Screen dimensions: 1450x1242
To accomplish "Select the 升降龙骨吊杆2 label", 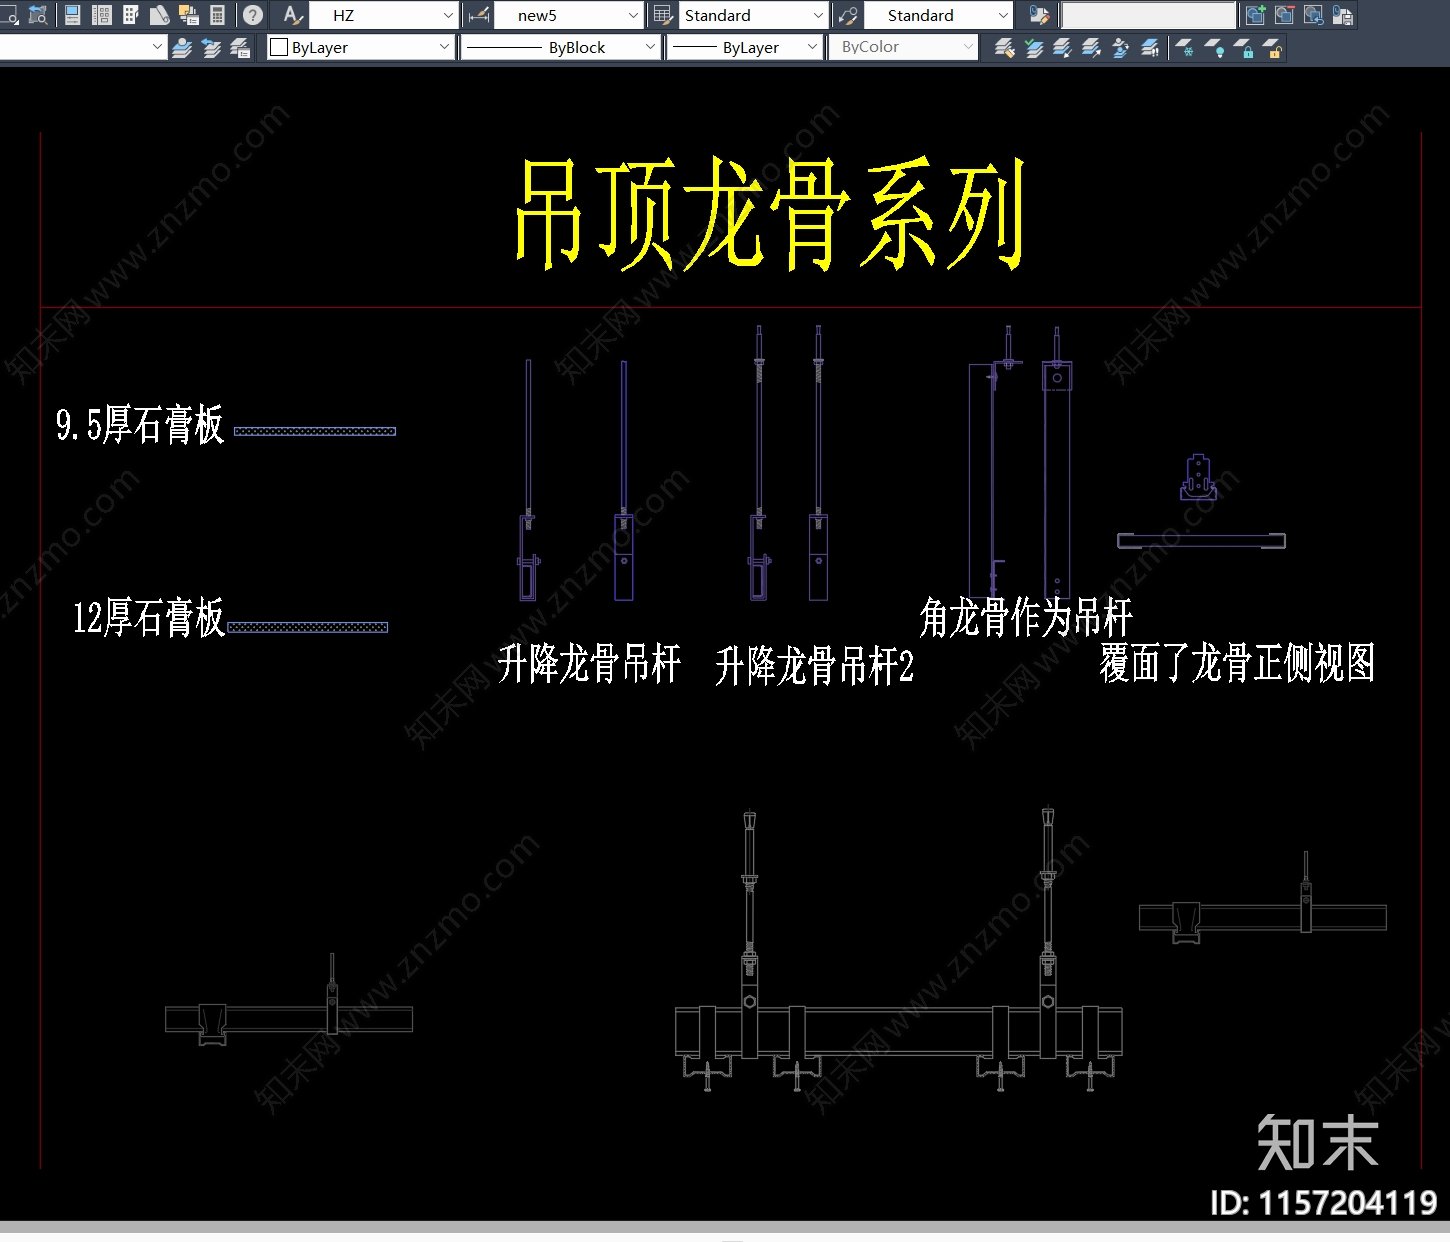I will (814, 665).
